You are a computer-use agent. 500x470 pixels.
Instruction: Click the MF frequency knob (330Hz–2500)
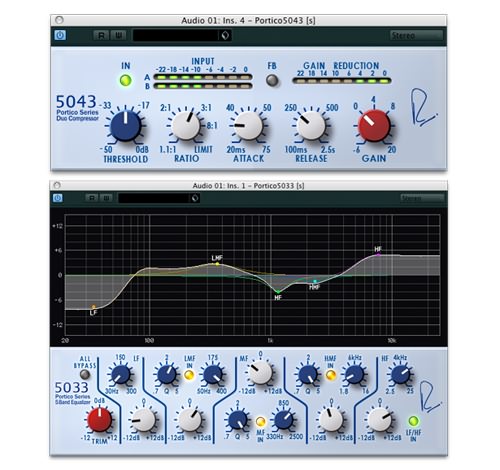283,420
